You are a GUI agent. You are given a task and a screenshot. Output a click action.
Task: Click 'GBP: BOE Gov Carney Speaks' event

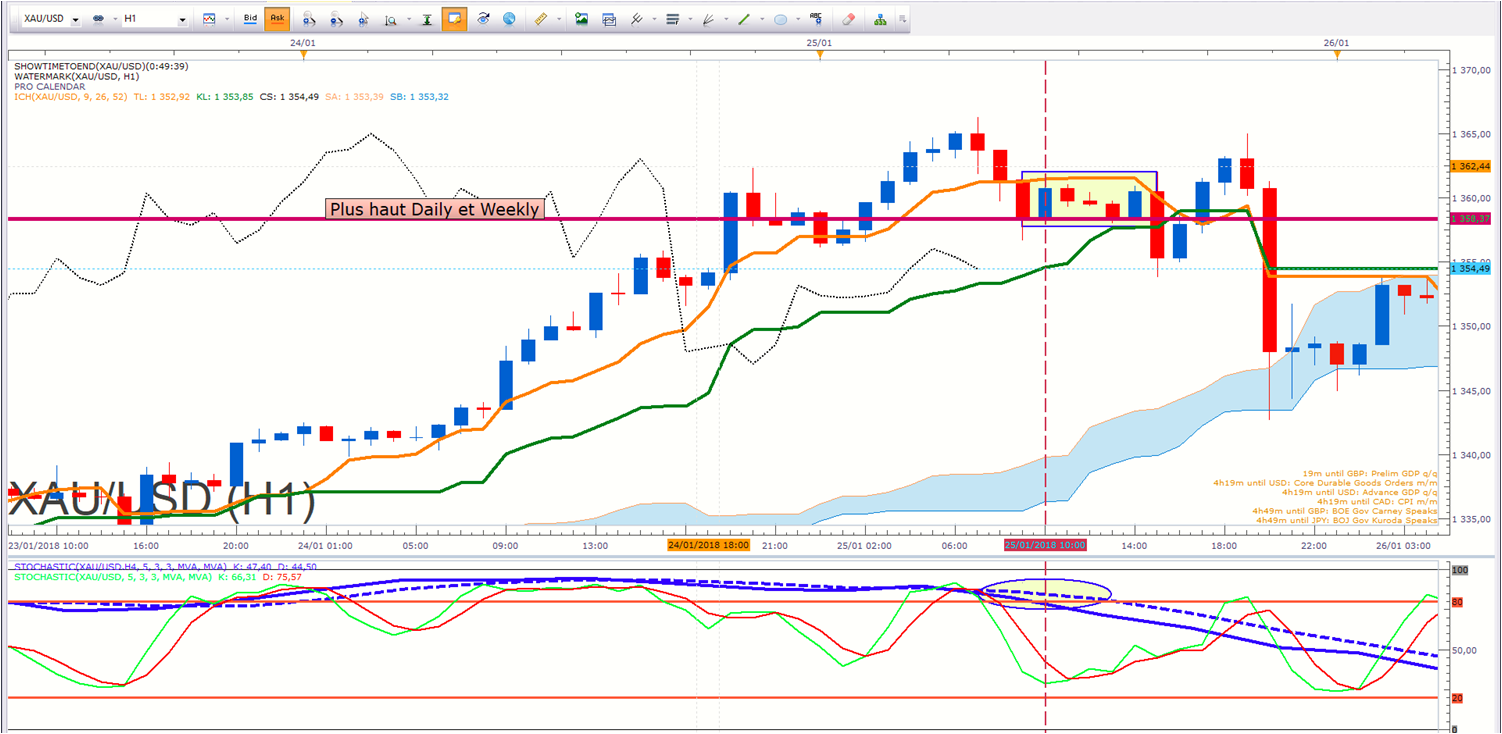coord(1346,511)
